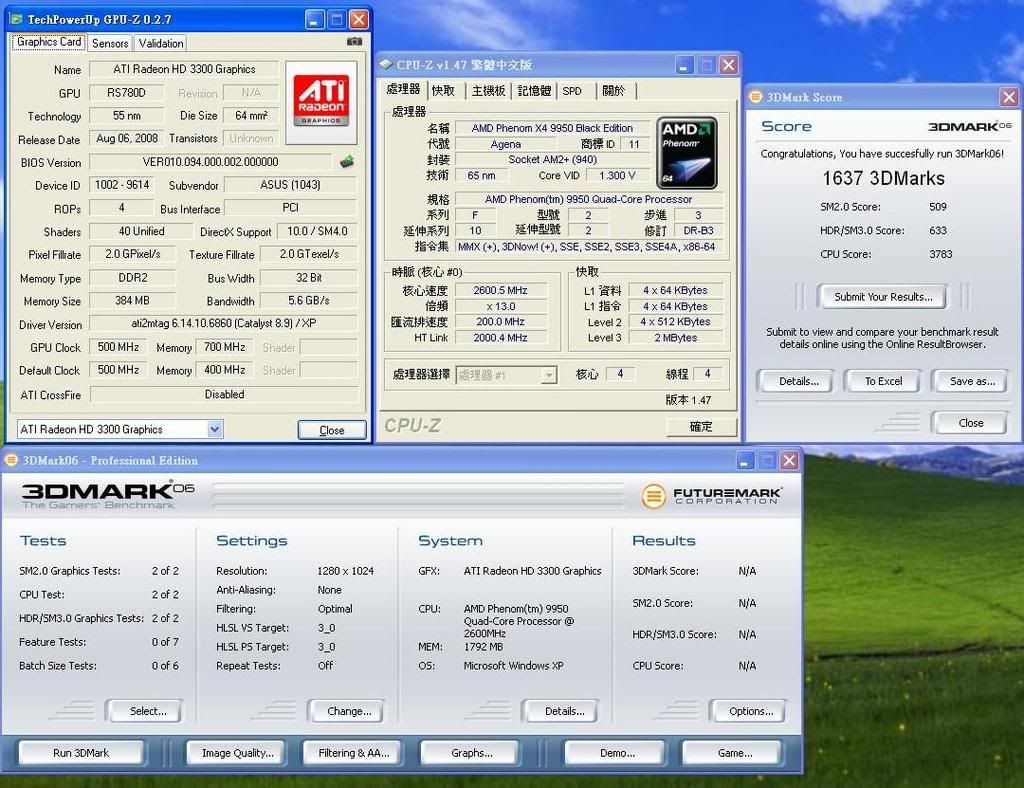Click the Demo button
Screen dimensions: 1024x788
tap(617, 753)
